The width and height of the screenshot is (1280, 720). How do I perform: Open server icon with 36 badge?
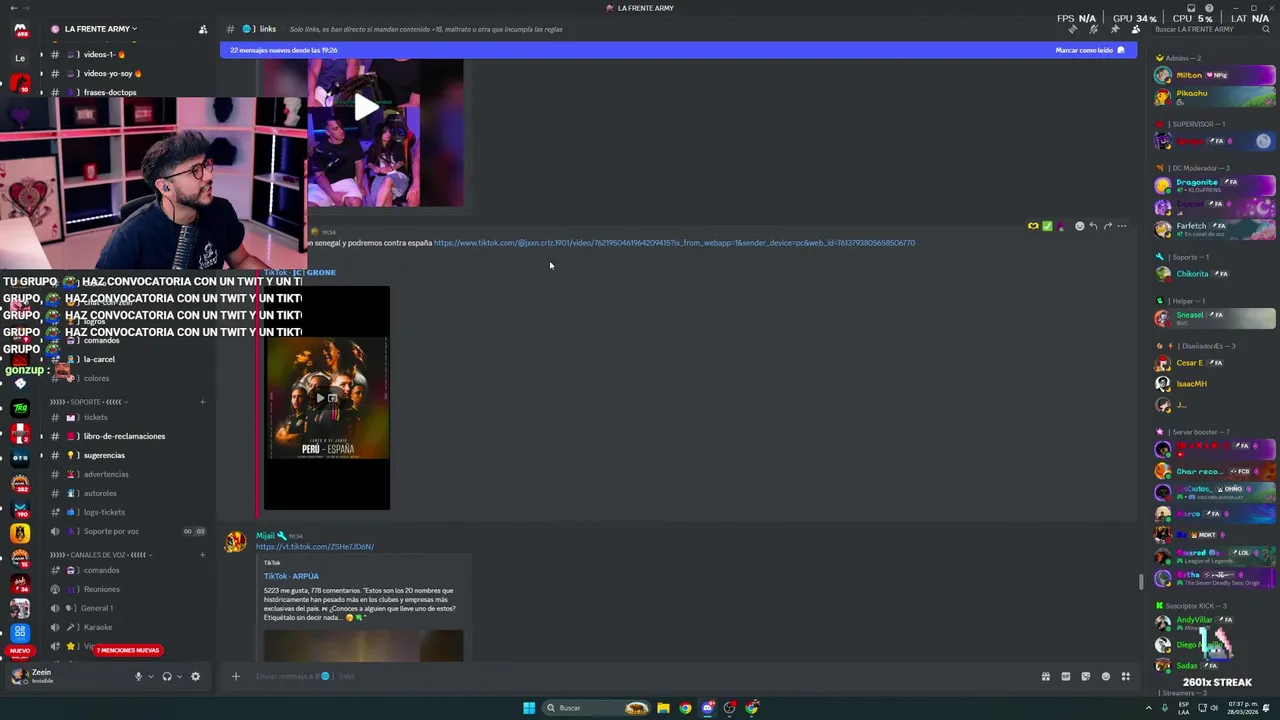[x=20, y=583]
